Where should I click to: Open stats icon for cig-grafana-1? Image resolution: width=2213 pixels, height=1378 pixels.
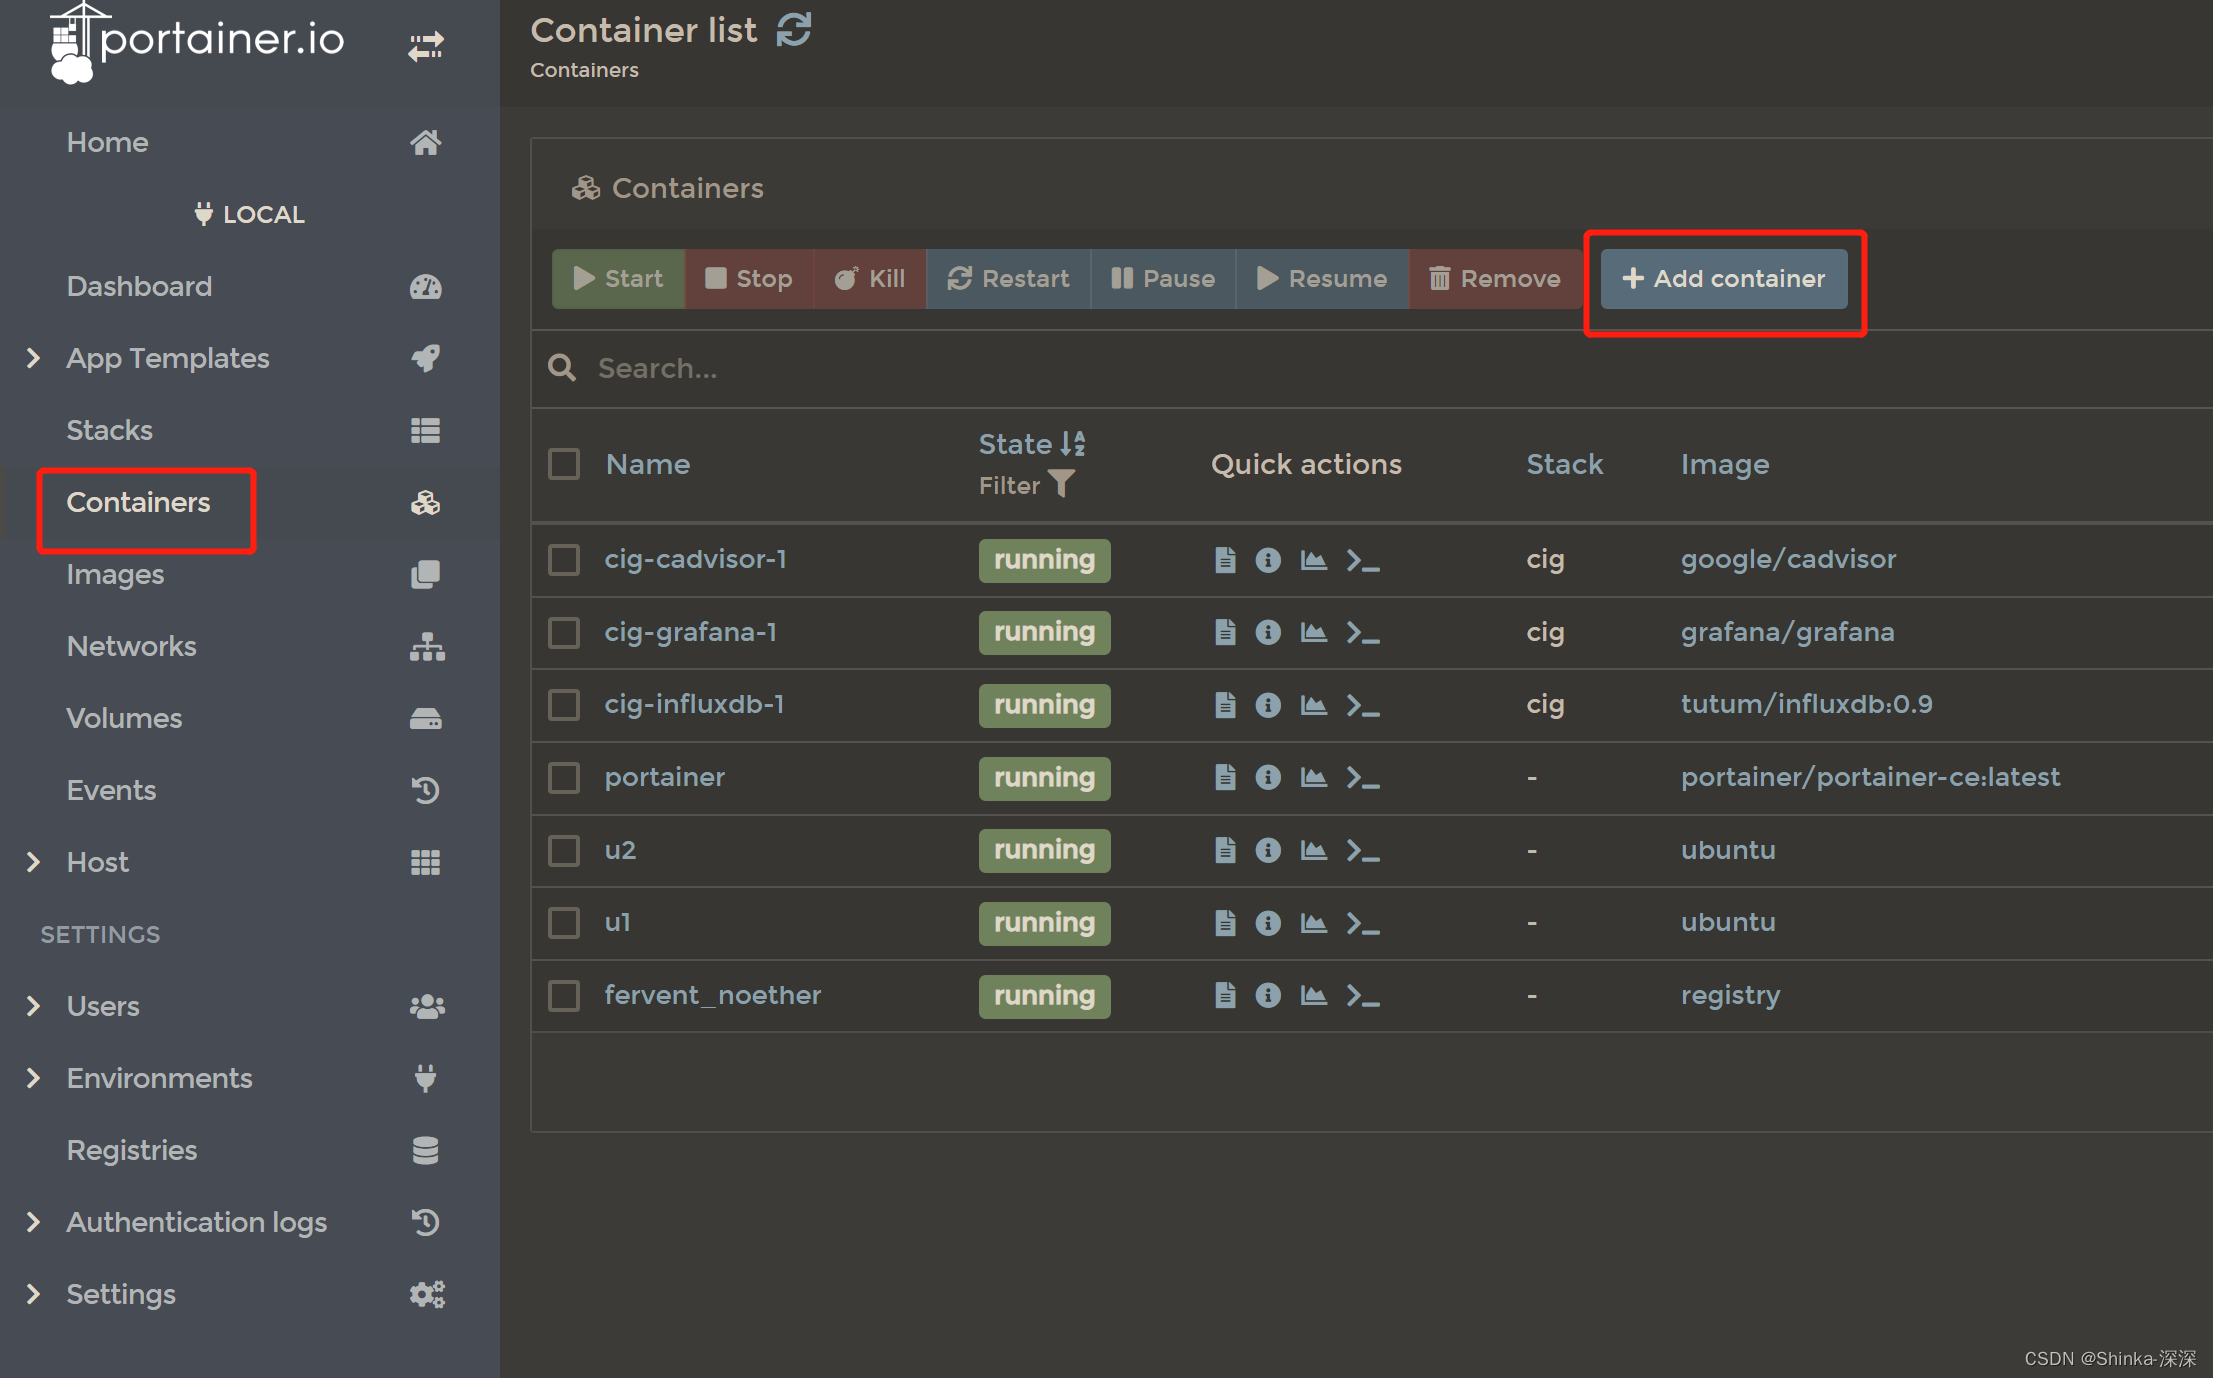1314,632
